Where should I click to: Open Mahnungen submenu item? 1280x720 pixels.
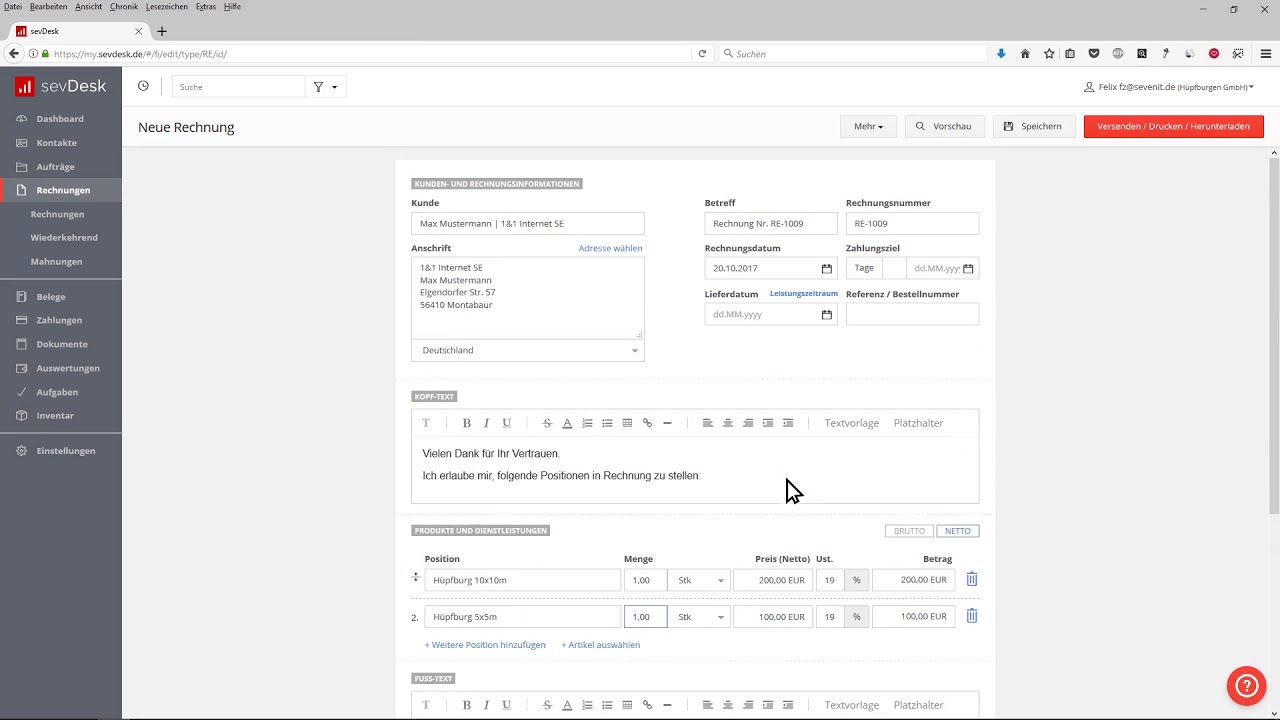point(56,262)
